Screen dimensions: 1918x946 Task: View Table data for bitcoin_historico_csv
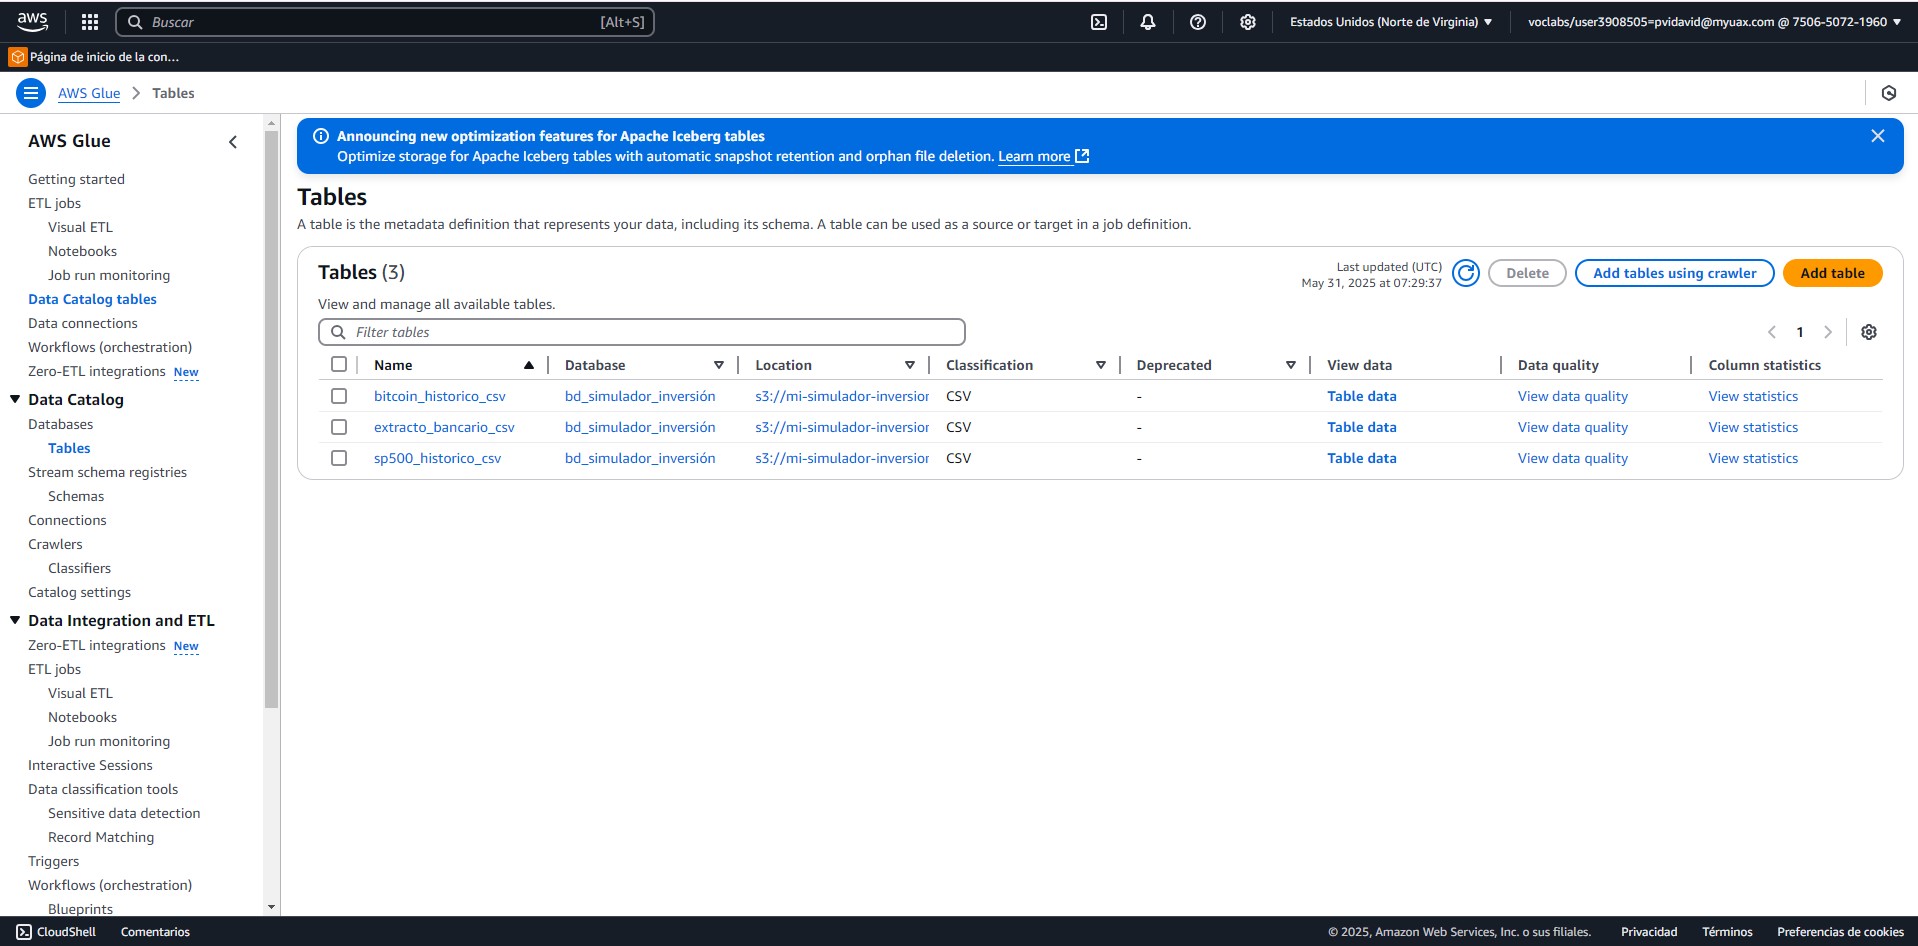pos(1362,396)
